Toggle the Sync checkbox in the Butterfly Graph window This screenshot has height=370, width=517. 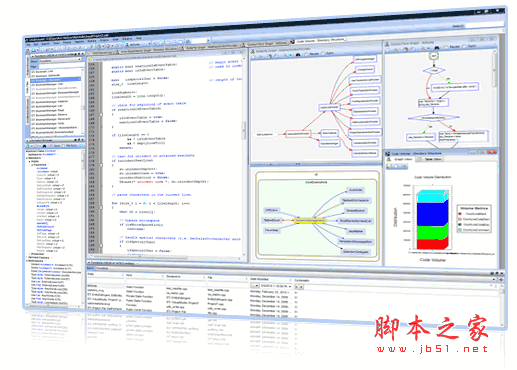[x=323, y=53]
